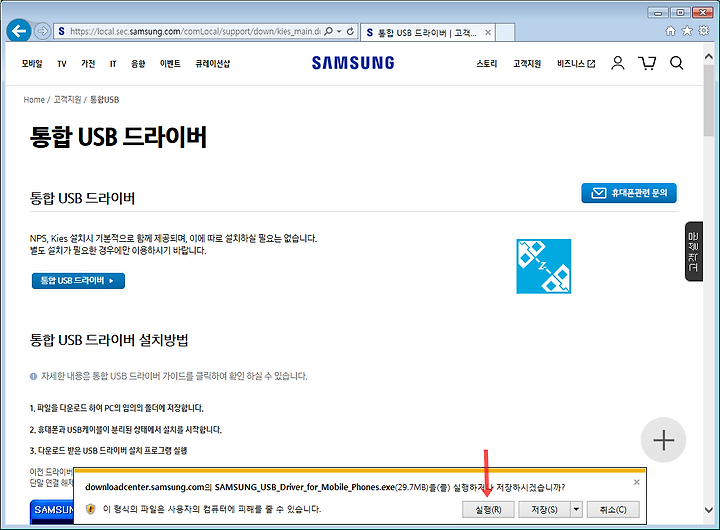Screen dimensions: 720x530
Task: Click the 저장(S) save button
Action: pyautogui.click(x=544, y=509)
